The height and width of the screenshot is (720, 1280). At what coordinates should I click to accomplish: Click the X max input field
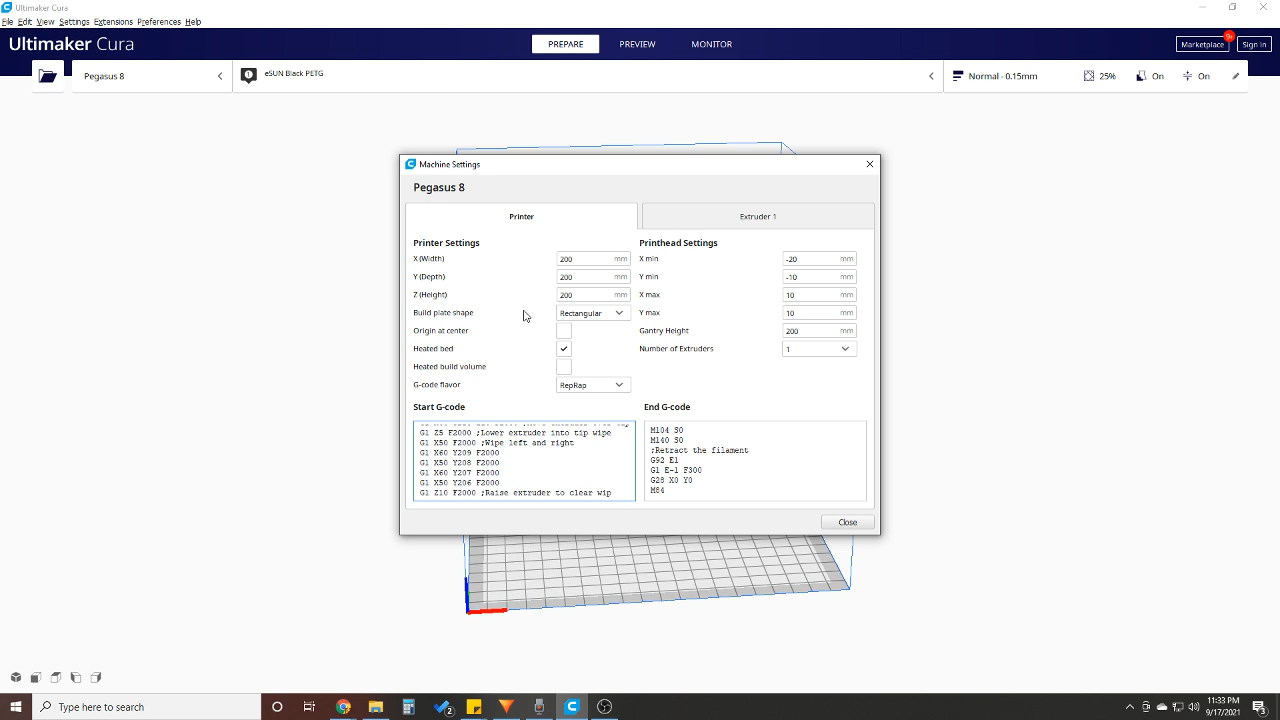[x=819, y=295]
